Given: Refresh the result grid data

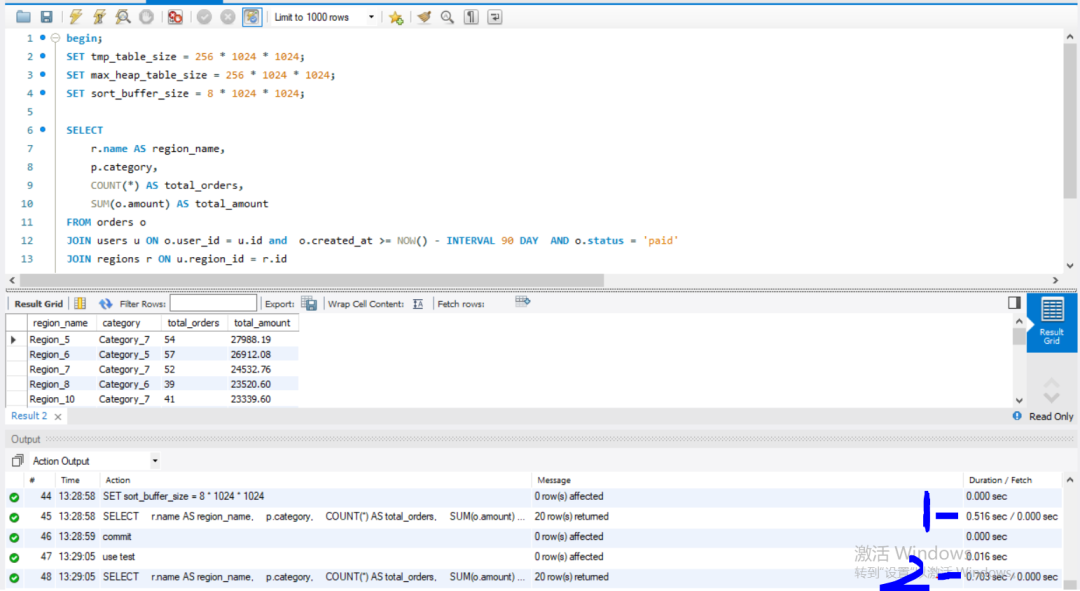Looking at the screenshot, I should (105, 303).
